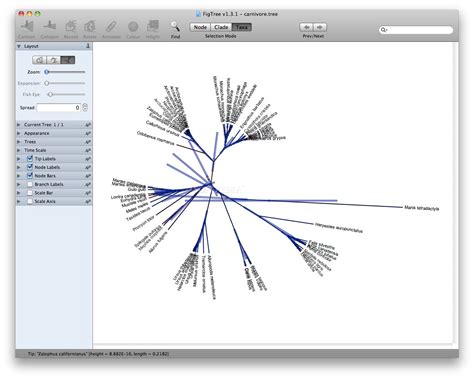Screen dimensions: 474x379
Task: Select the polar tree layout icon
Action: click(x=53, y=60)
